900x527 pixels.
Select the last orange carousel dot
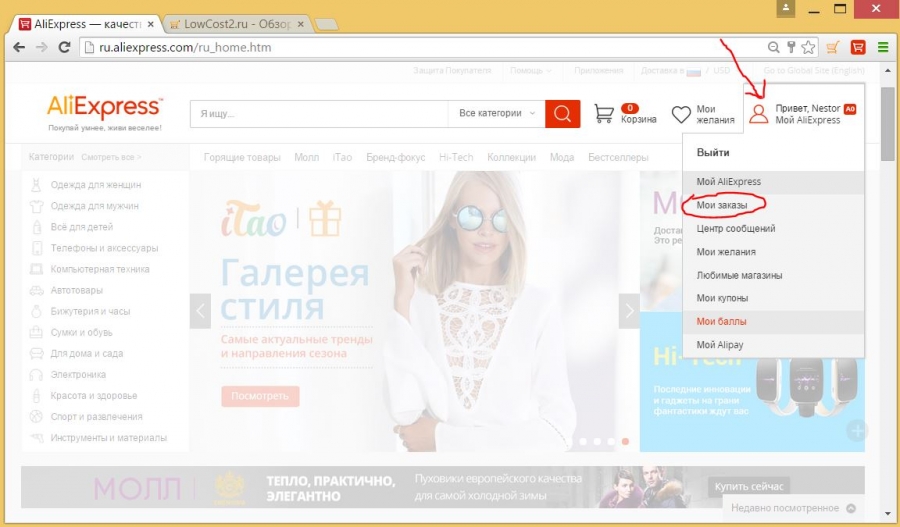point(625,441)
